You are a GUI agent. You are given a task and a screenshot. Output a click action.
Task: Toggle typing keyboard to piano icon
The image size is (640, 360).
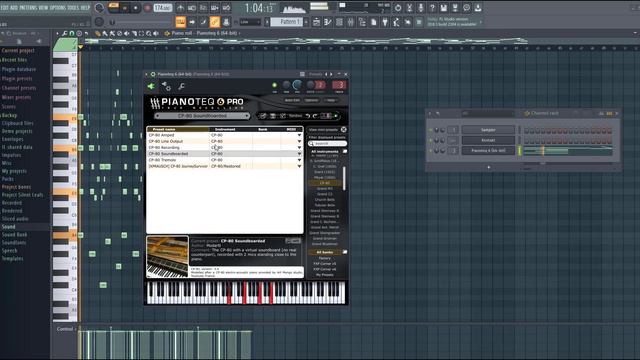[180, 22]
